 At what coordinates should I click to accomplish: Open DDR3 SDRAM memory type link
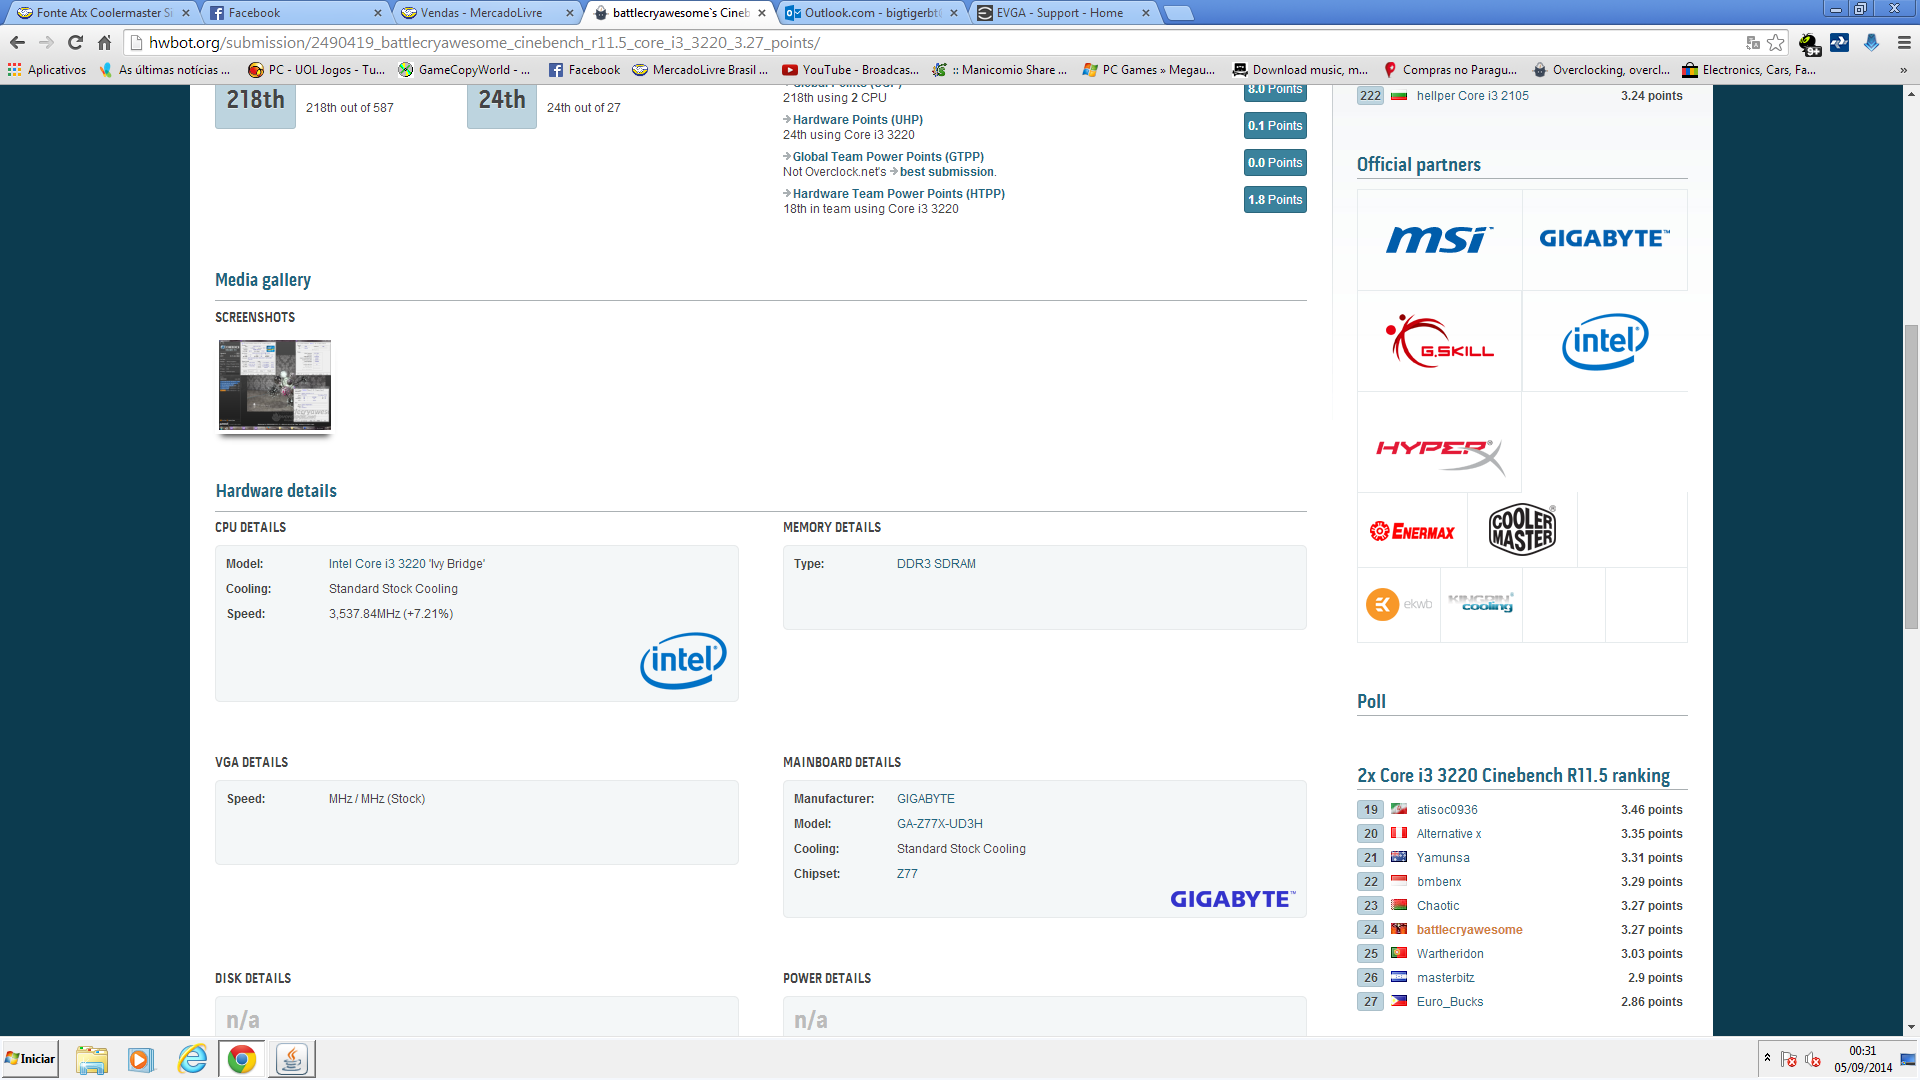[936, 564]
